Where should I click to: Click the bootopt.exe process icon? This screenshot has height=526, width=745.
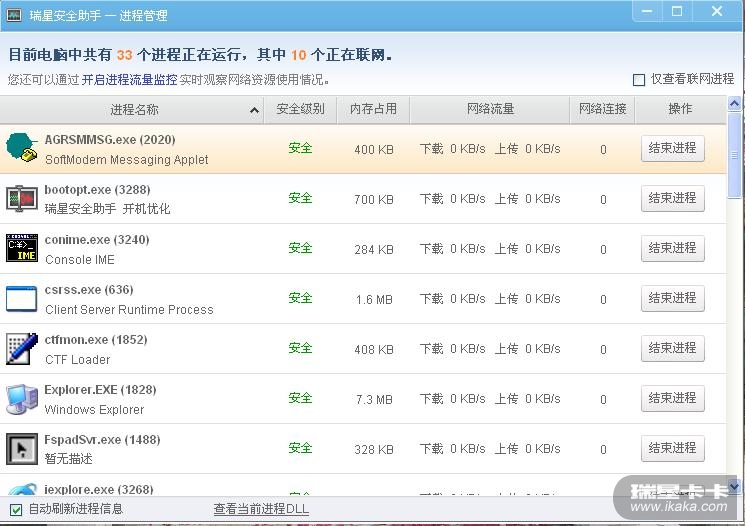[21, 198]
